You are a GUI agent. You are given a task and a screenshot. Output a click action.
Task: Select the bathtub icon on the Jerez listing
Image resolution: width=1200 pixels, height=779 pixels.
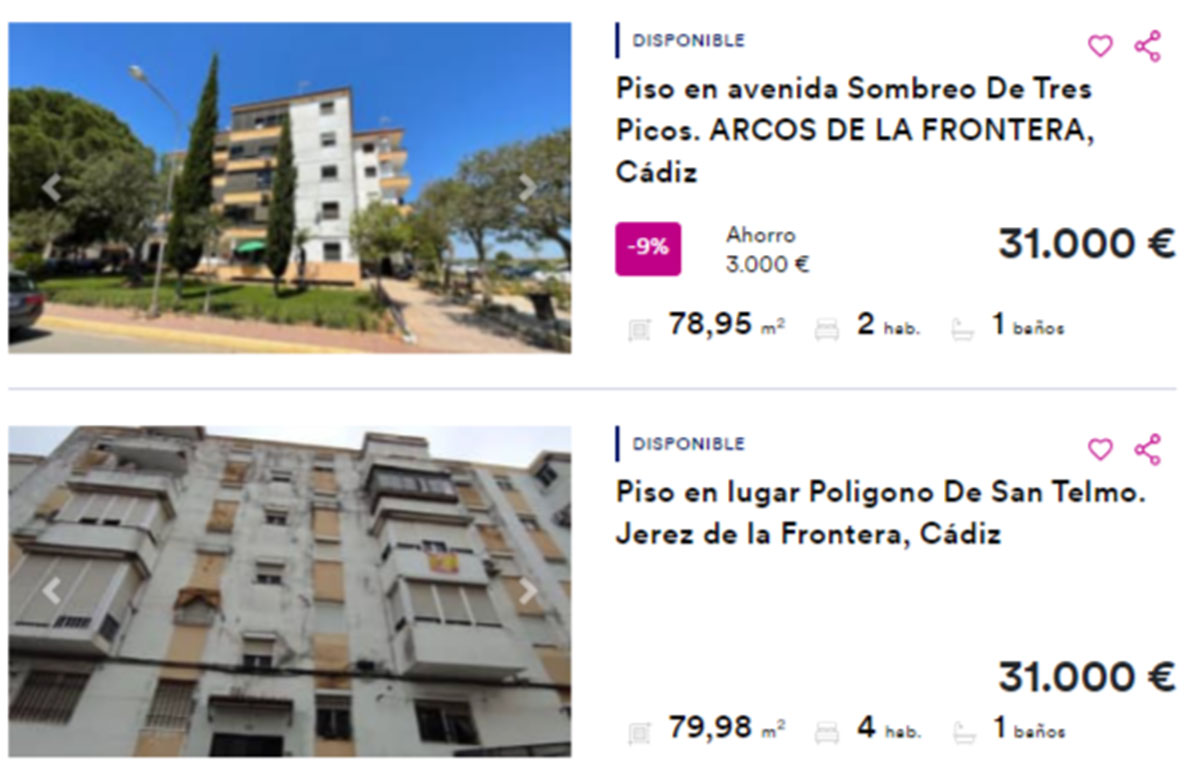(963, 733)
